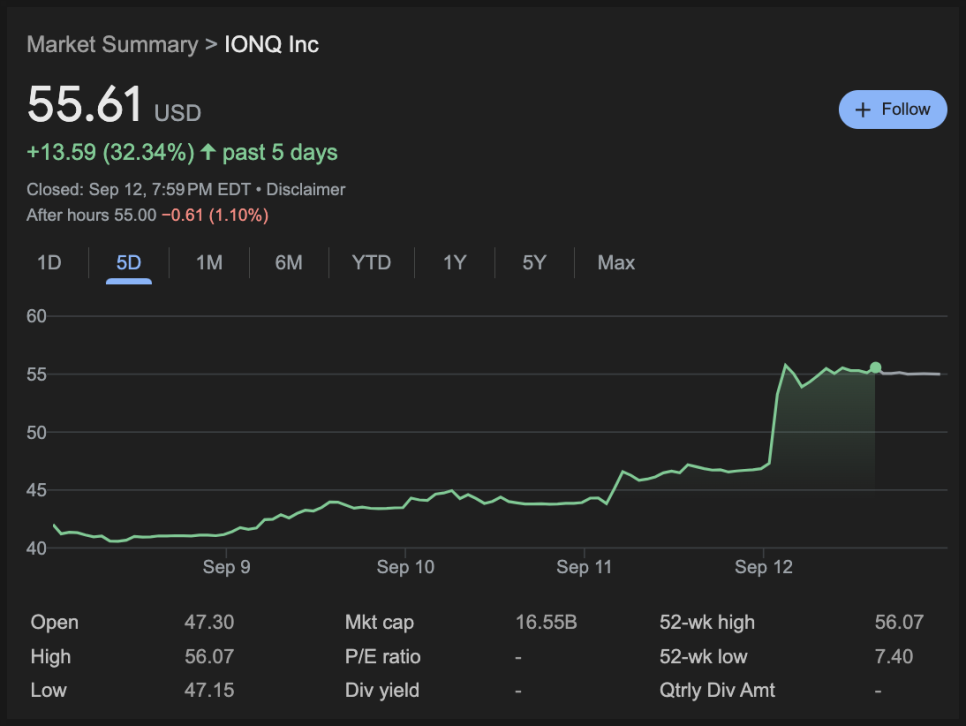Switch chart to 6M range
This screenshot has height=726, width=966.
pyautogui.click(x=289, y=263)
